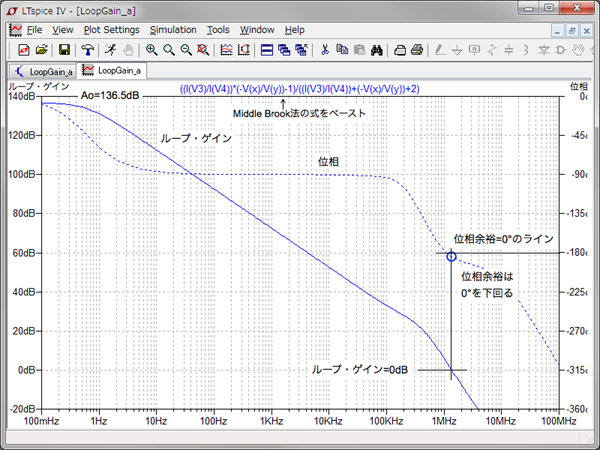600x450 pixels.
Task: Click the New Schematic toolbar icon
Action: [x=23, y=49]
